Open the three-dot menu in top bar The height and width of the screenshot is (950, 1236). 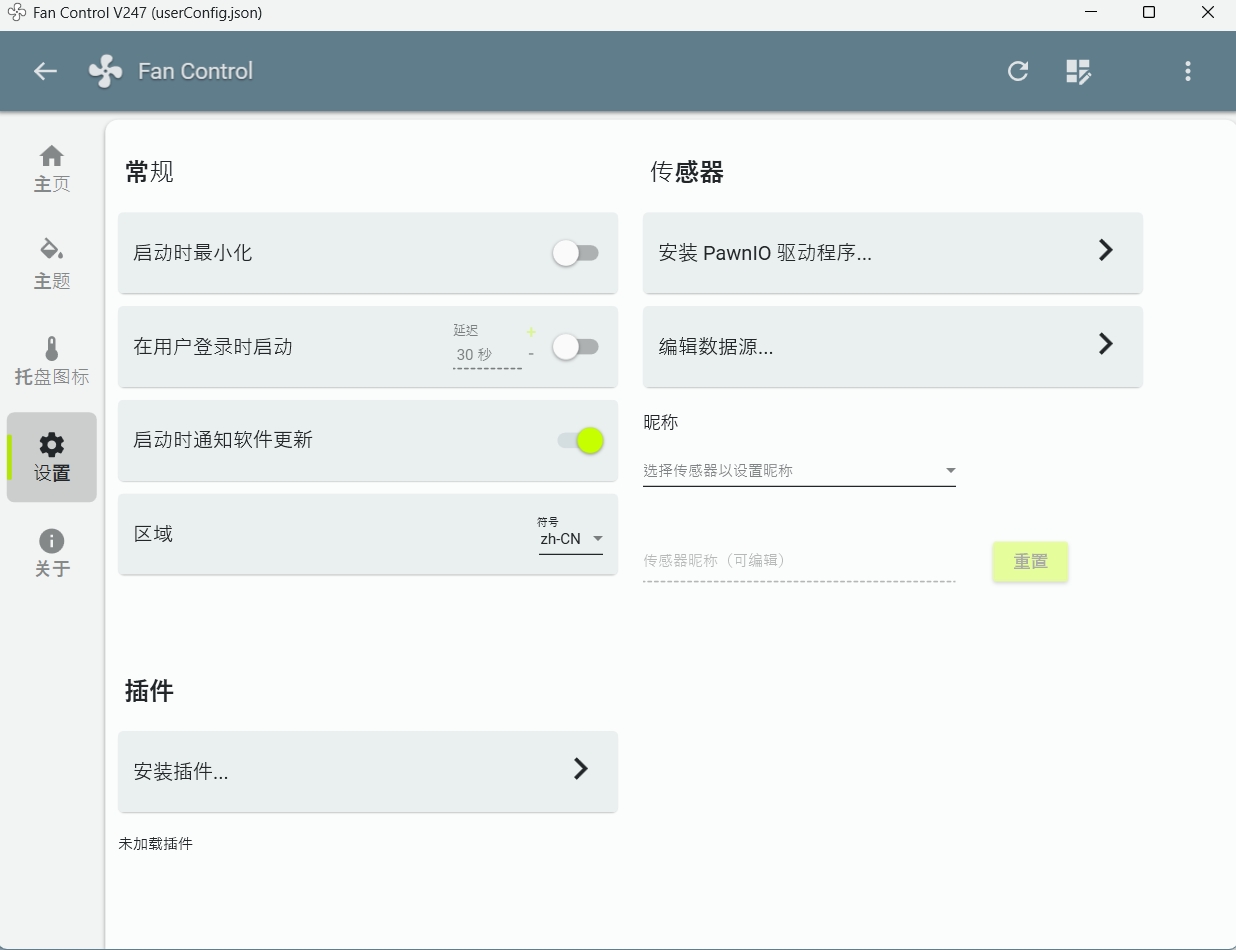[x=1187, y=71]
